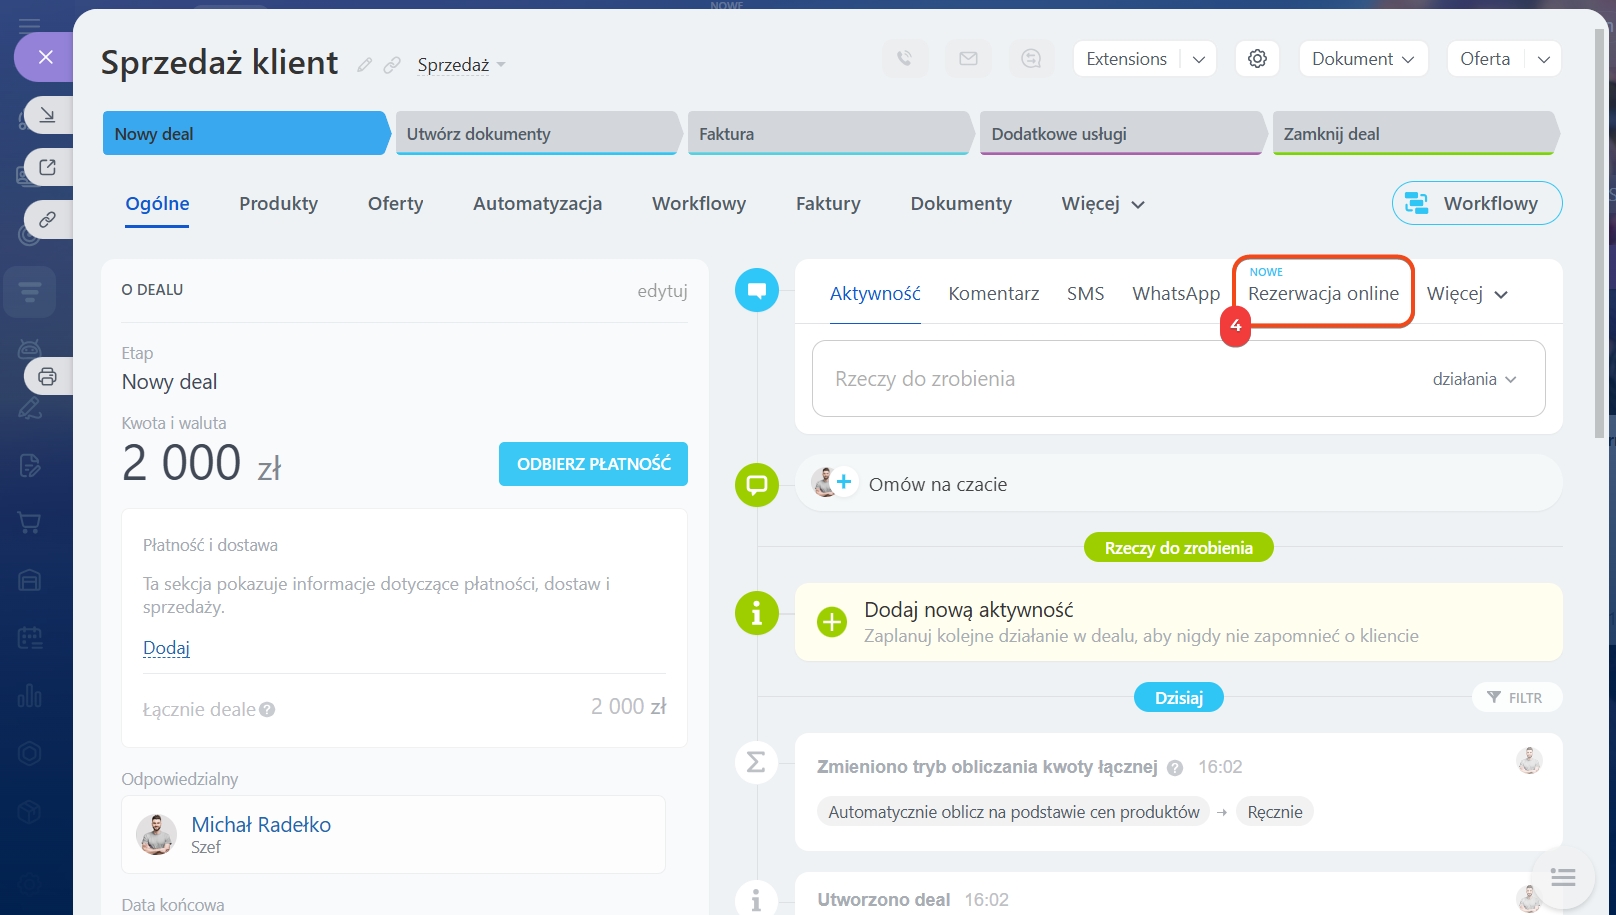Click help question mark next to Łącznie deale

point(267,710)
